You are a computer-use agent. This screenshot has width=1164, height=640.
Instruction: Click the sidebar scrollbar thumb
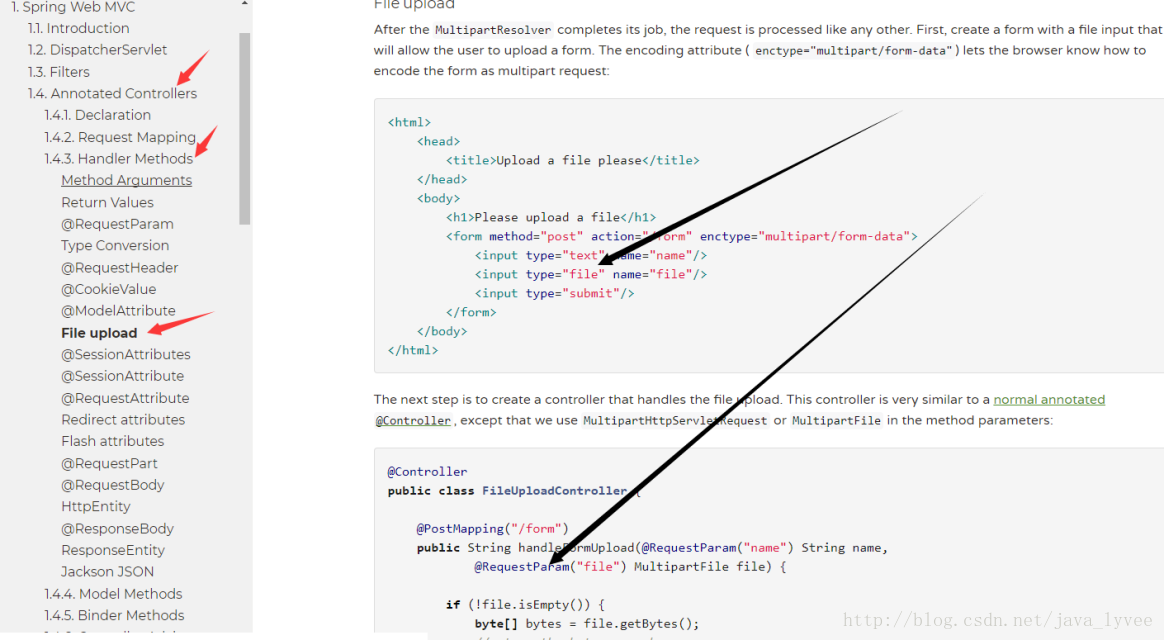pyautogui.click(x=245, y=128)
